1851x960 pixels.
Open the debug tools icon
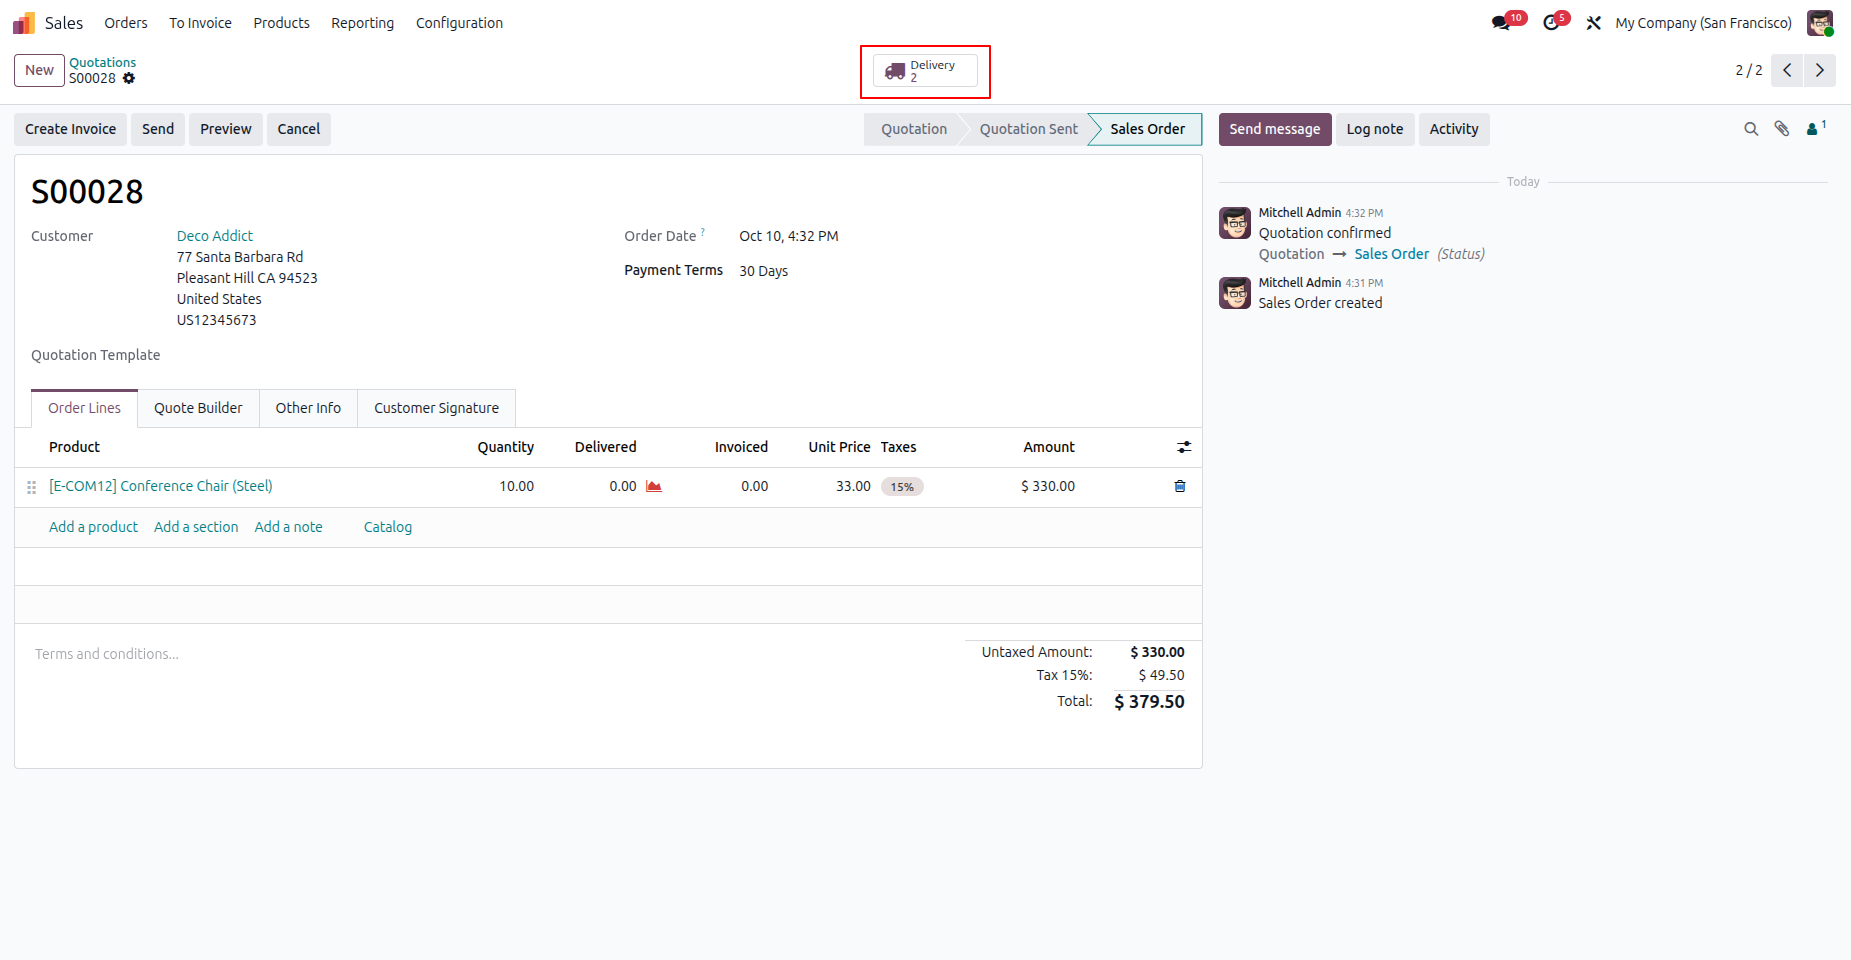click(x=1594, y=23)
